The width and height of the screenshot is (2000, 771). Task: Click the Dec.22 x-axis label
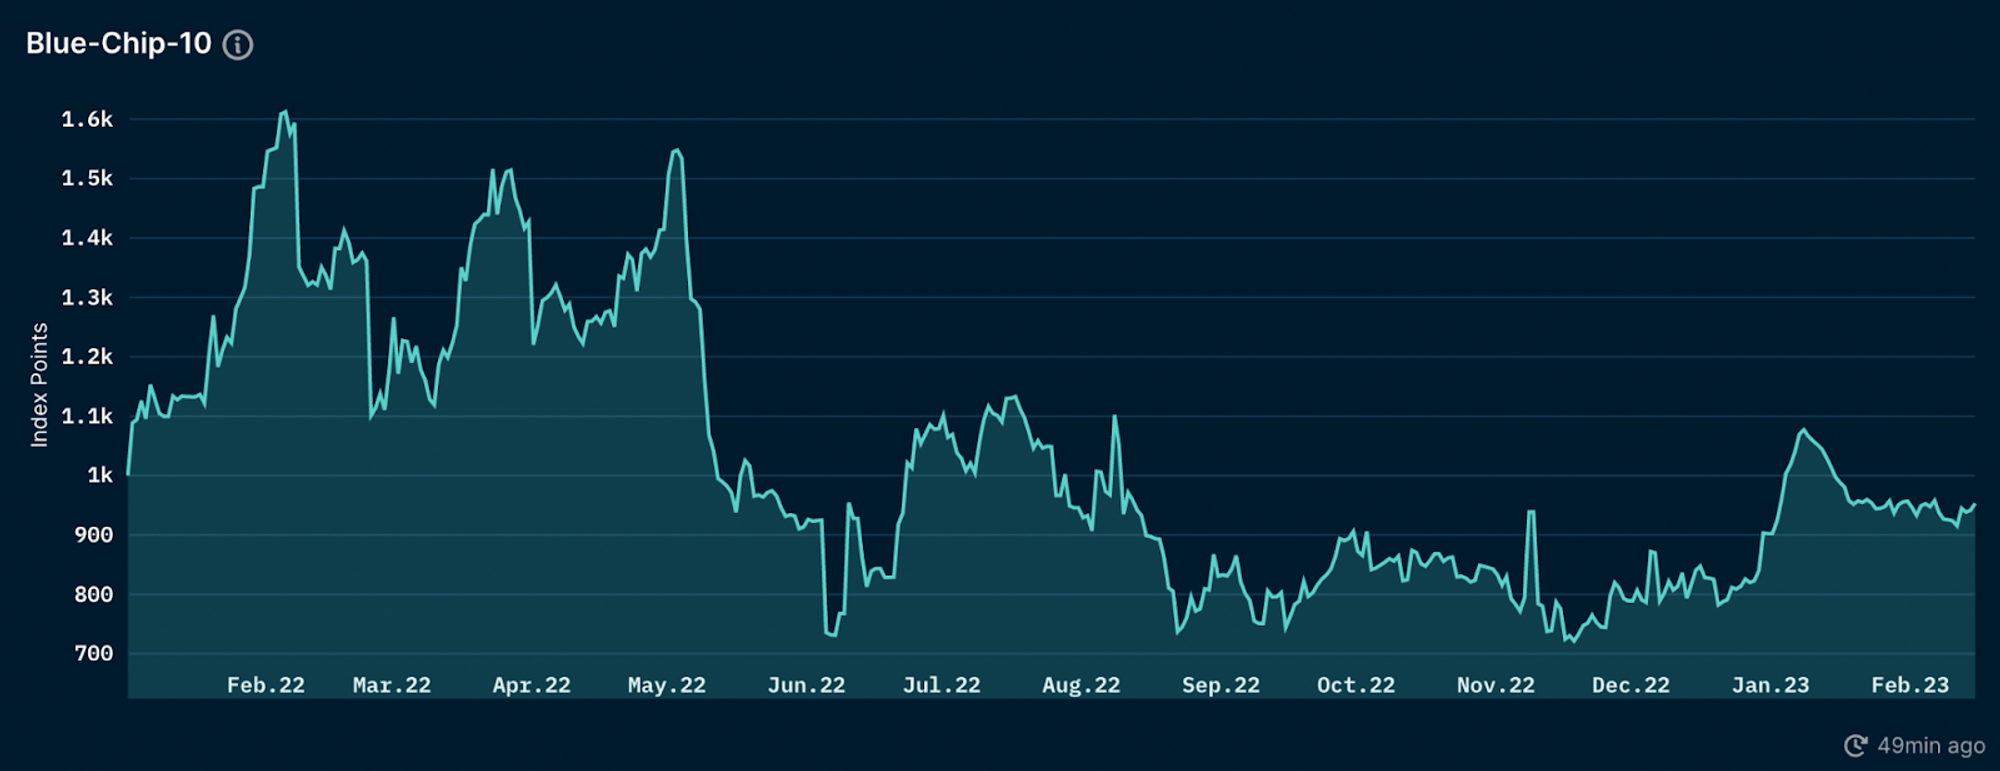[x=1631, y=685]
